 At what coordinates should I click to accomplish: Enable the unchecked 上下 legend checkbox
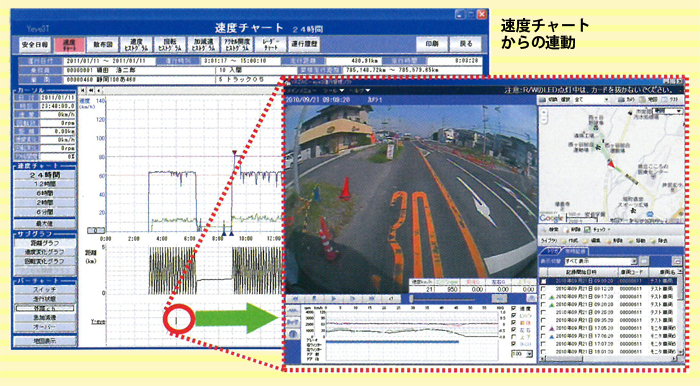pyautogui.click(x=513, y=337)
